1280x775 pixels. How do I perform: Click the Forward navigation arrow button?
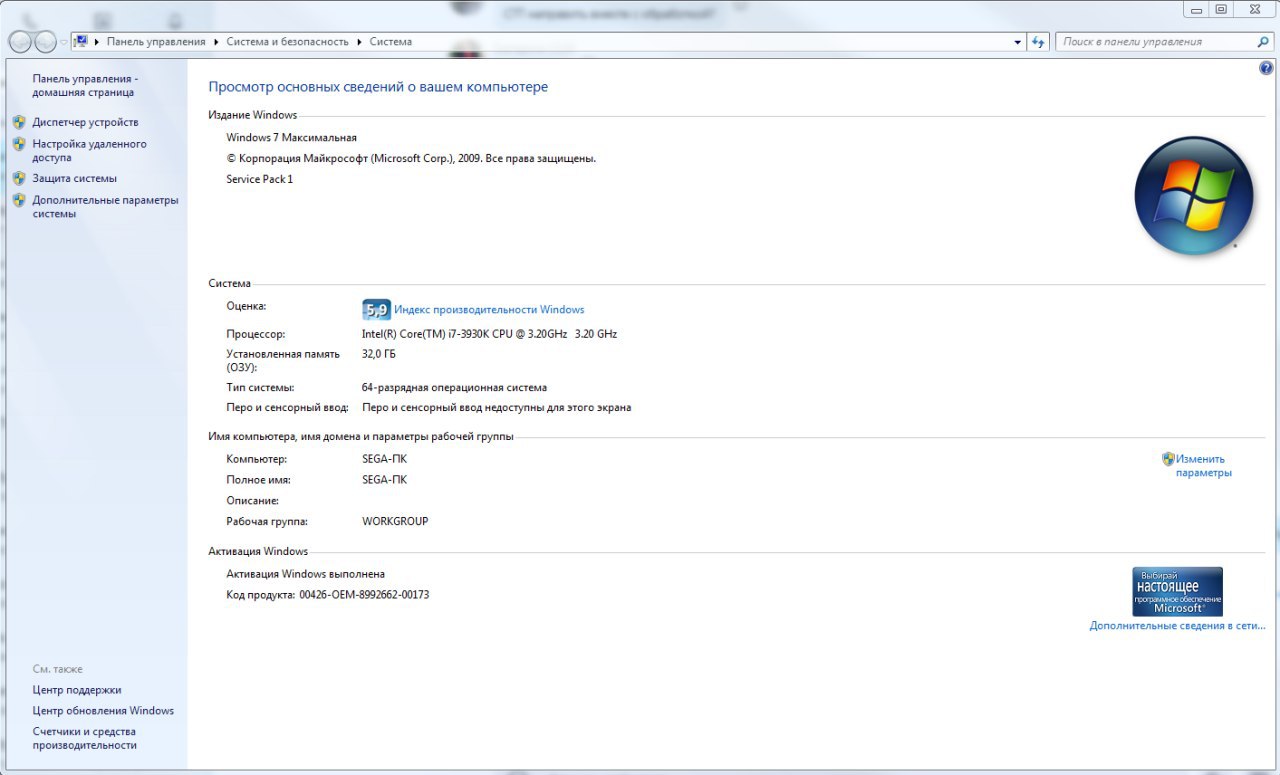(x=46, y=42)
